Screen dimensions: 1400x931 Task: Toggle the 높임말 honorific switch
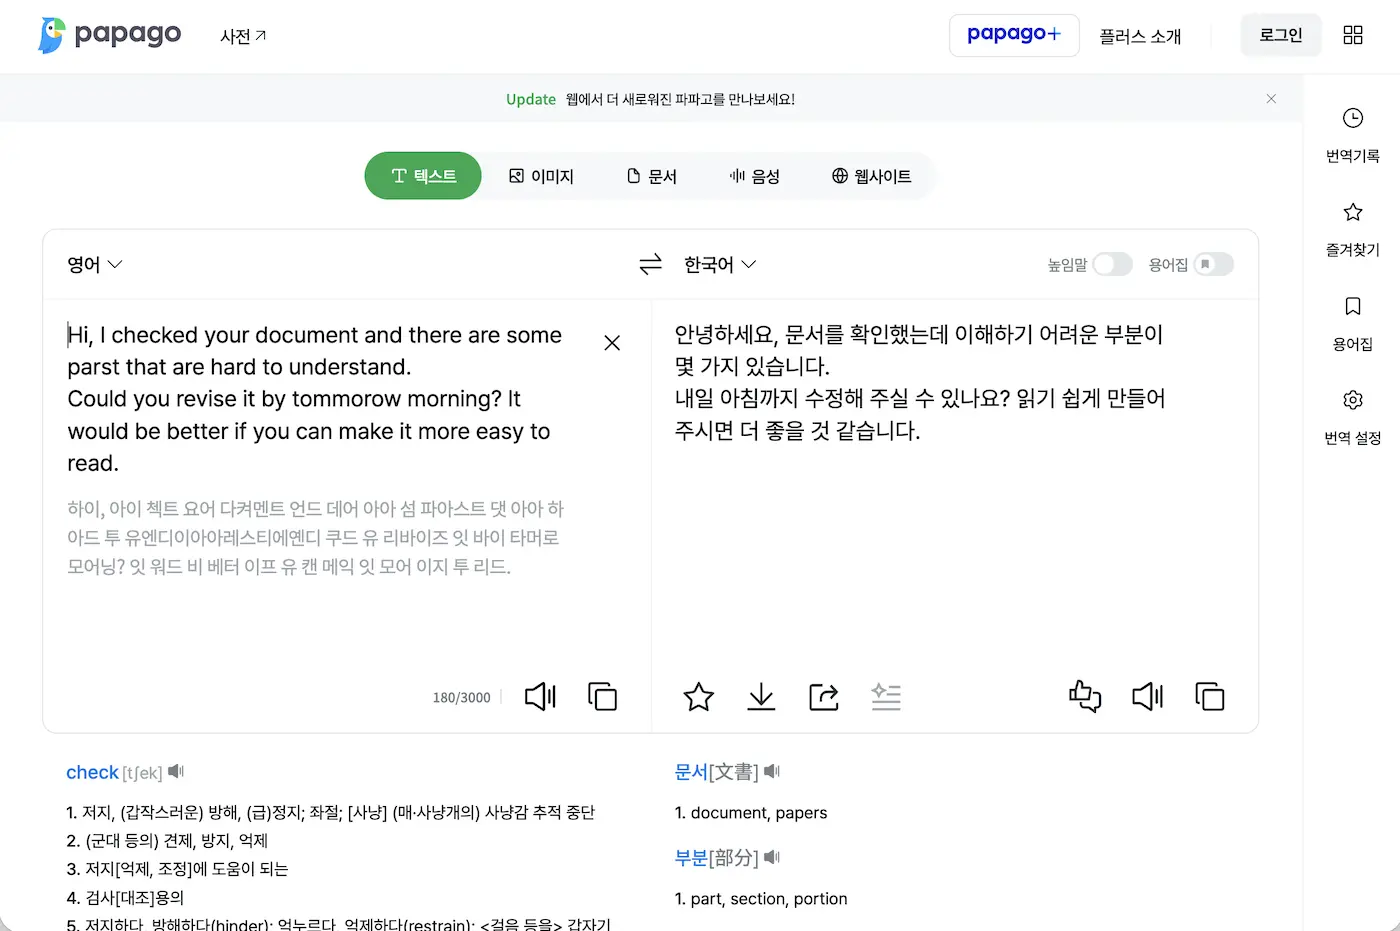tap(1112, 264)
